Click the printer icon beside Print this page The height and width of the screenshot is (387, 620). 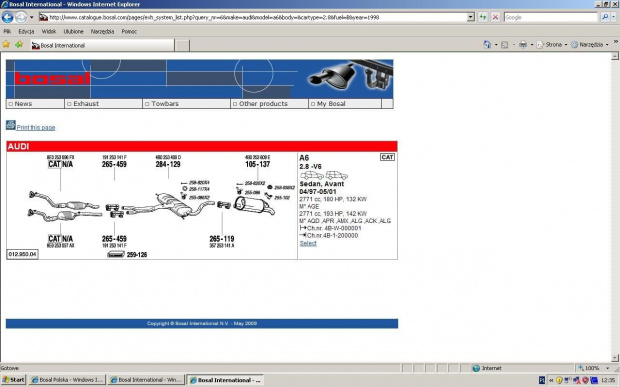point(11,125)
